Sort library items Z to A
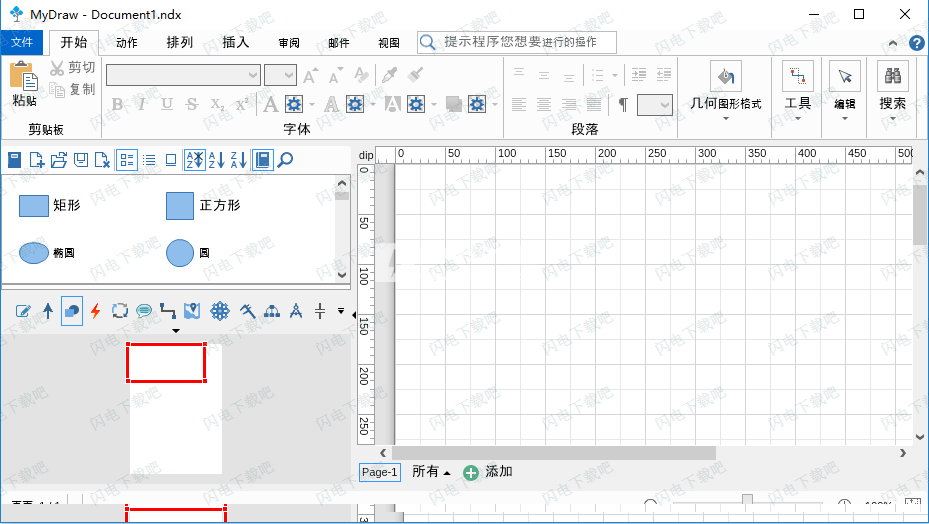Viewport: 929px width, 524px height. click(x=239, y=160)
